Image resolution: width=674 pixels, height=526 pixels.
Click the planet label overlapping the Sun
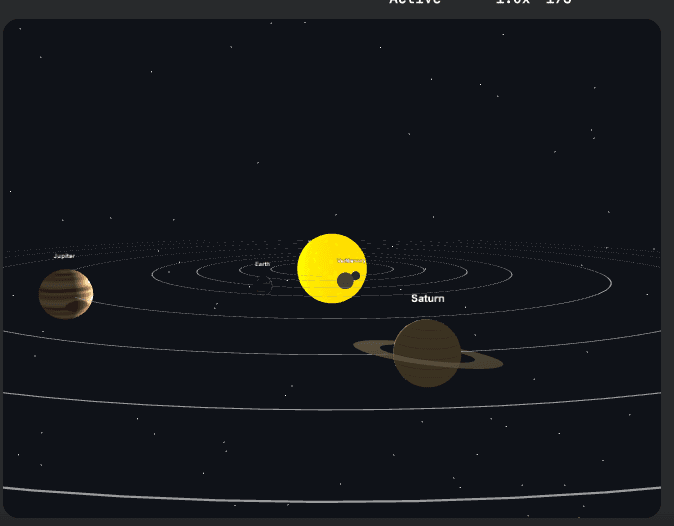pyautogui.click(x=350, y=260)
